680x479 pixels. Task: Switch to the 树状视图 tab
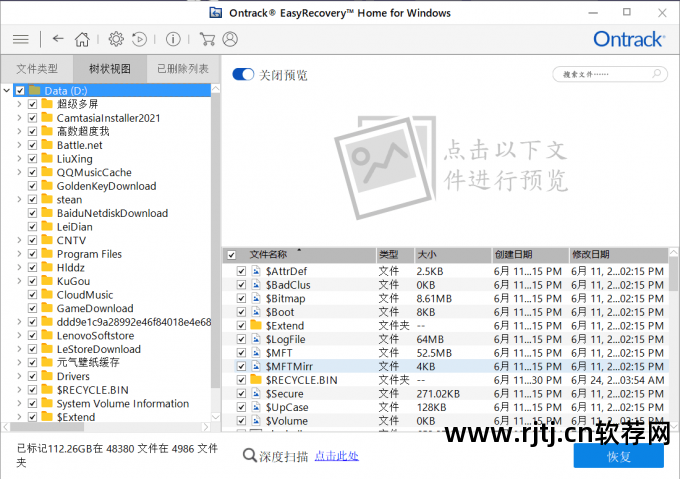point(110,68)
